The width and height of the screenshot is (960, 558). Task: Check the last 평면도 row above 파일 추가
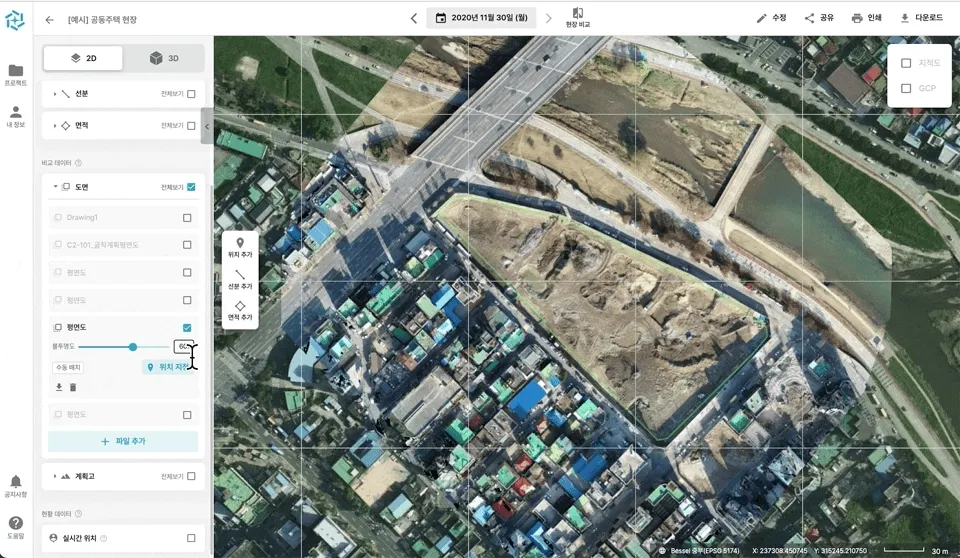tap(187, 415)
